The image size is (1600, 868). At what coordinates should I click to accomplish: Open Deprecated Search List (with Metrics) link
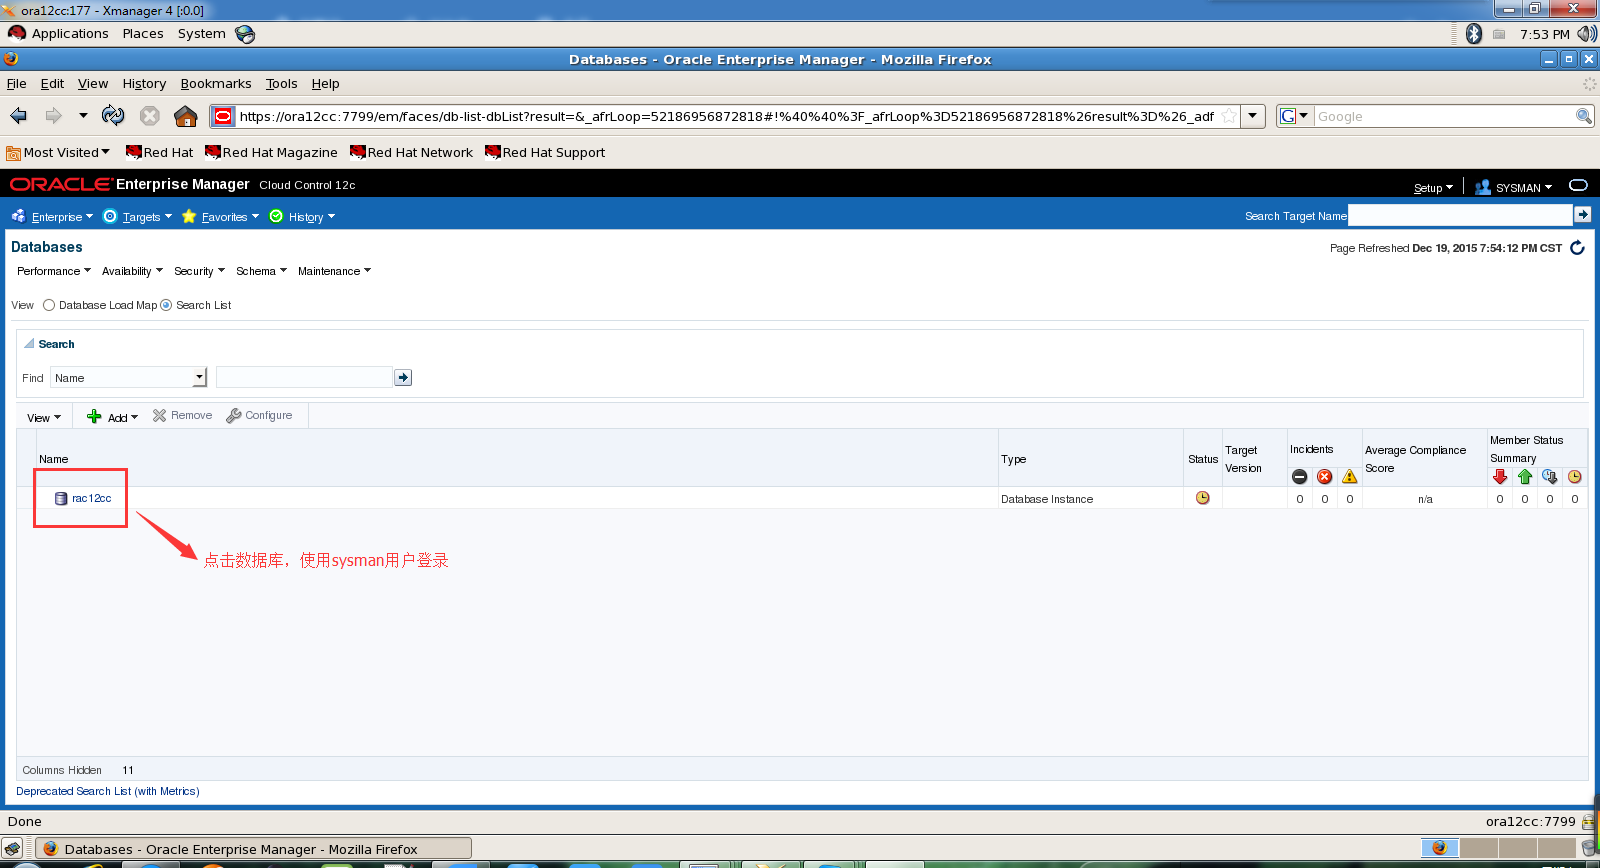click(108, 791)
